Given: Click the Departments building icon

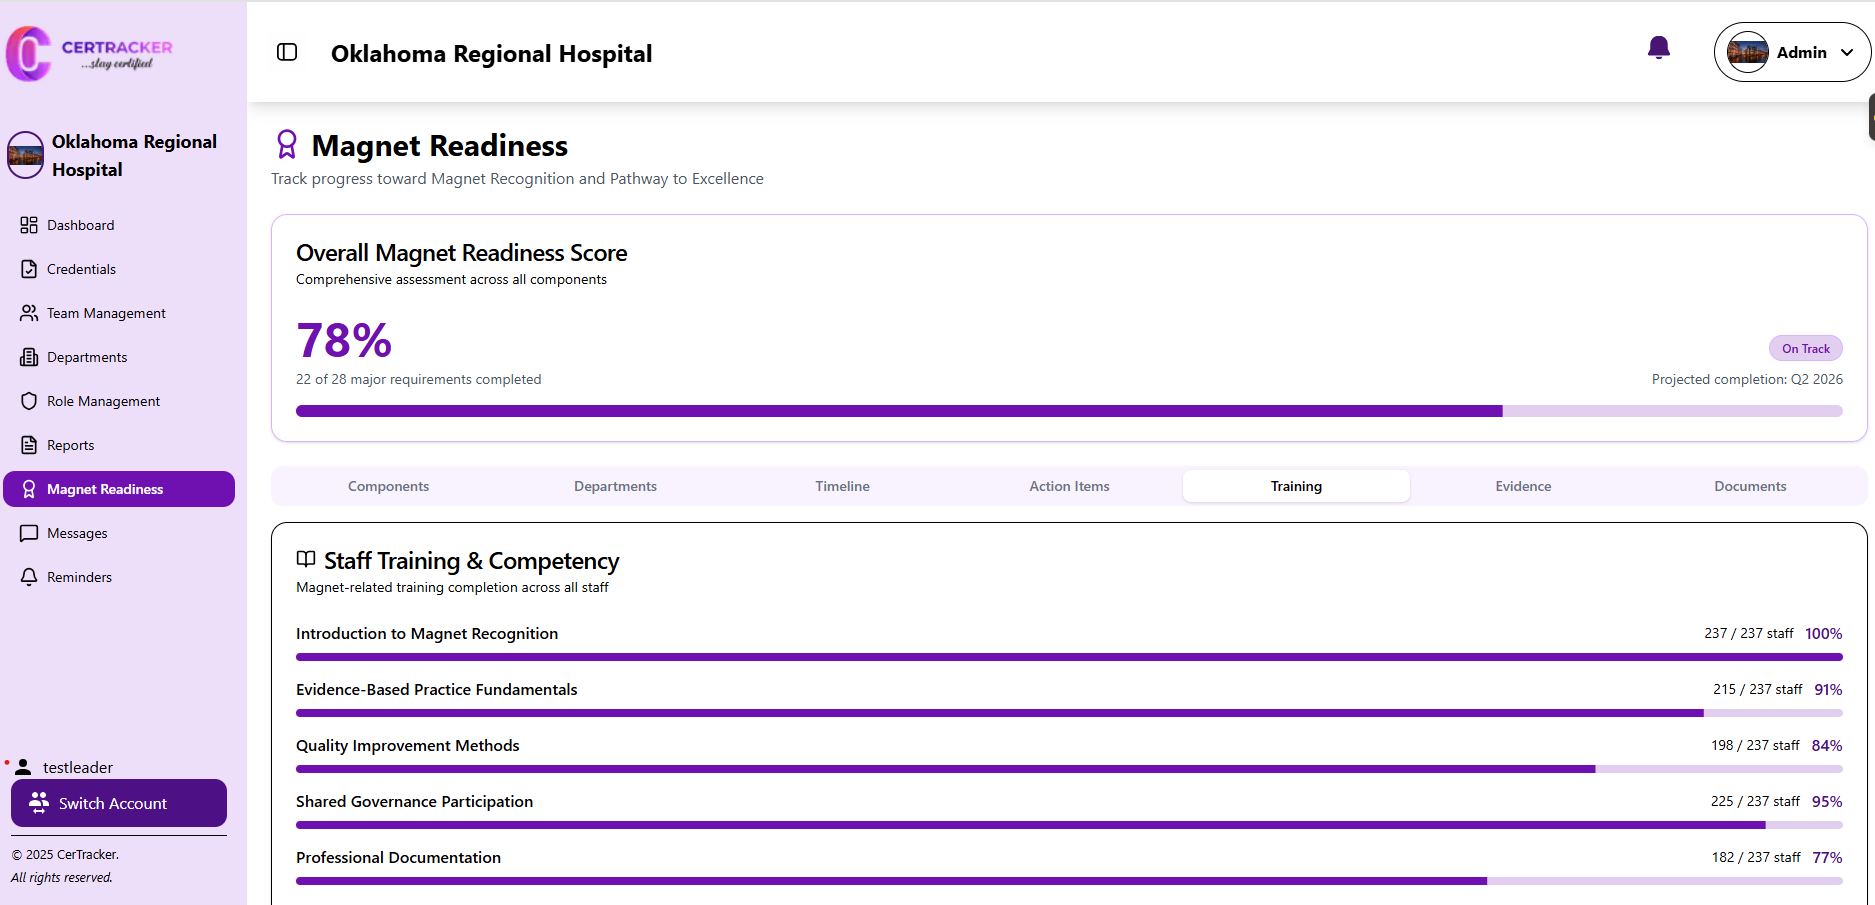Looking at the screenshot, I should tap(29, 357).
